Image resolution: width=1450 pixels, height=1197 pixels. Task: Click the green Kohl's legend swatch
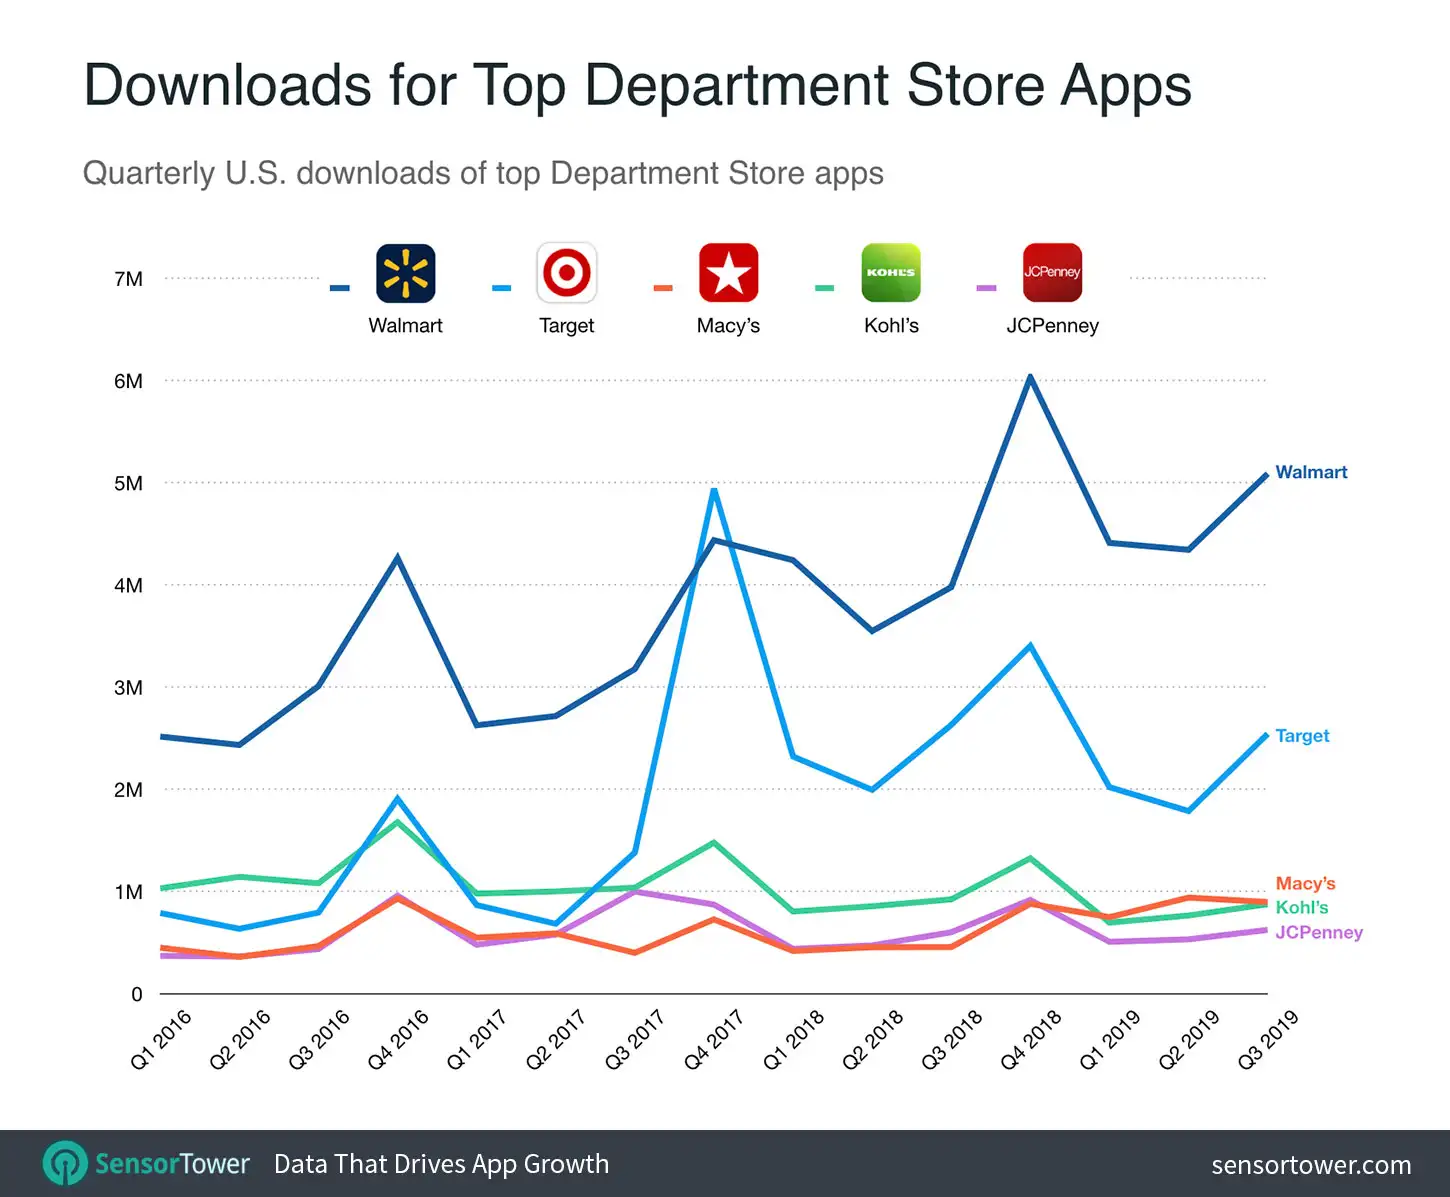tap(824, 288)
